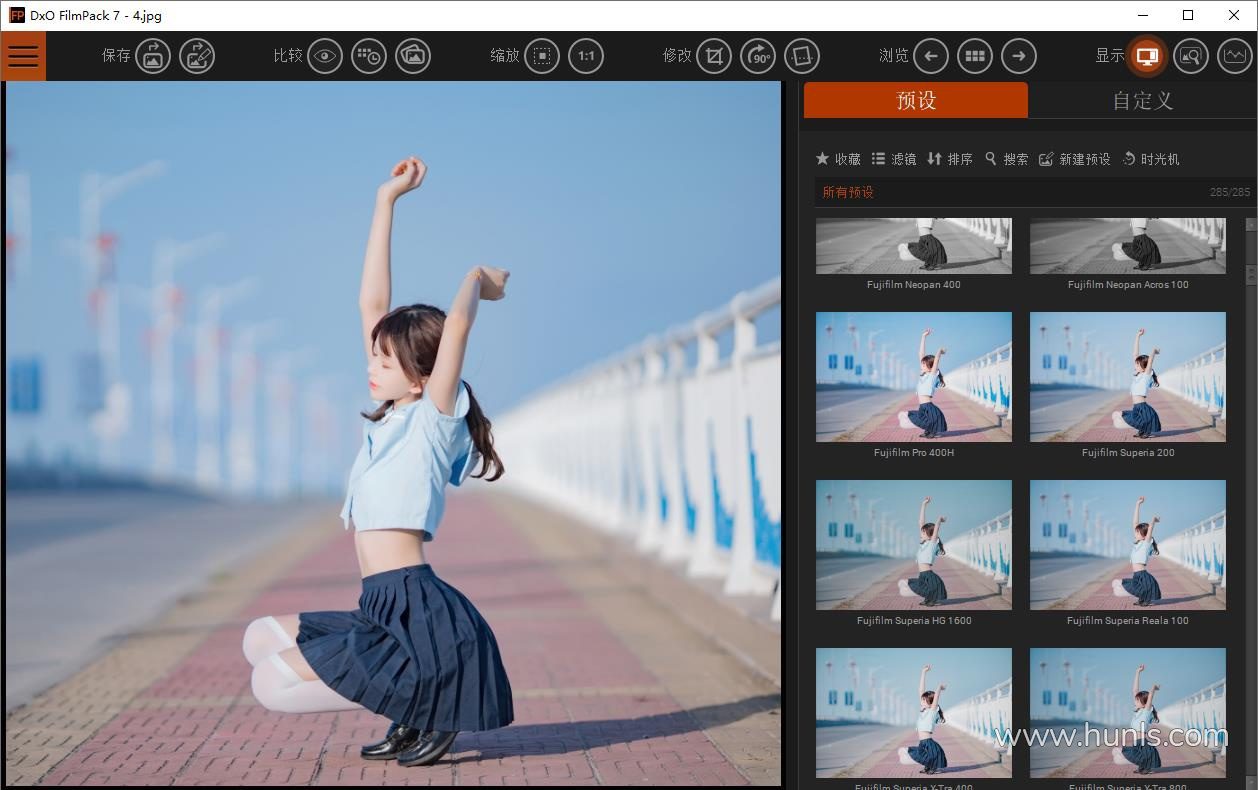
Task: Open the 滤镜 filter list
Action: point(894,159)
